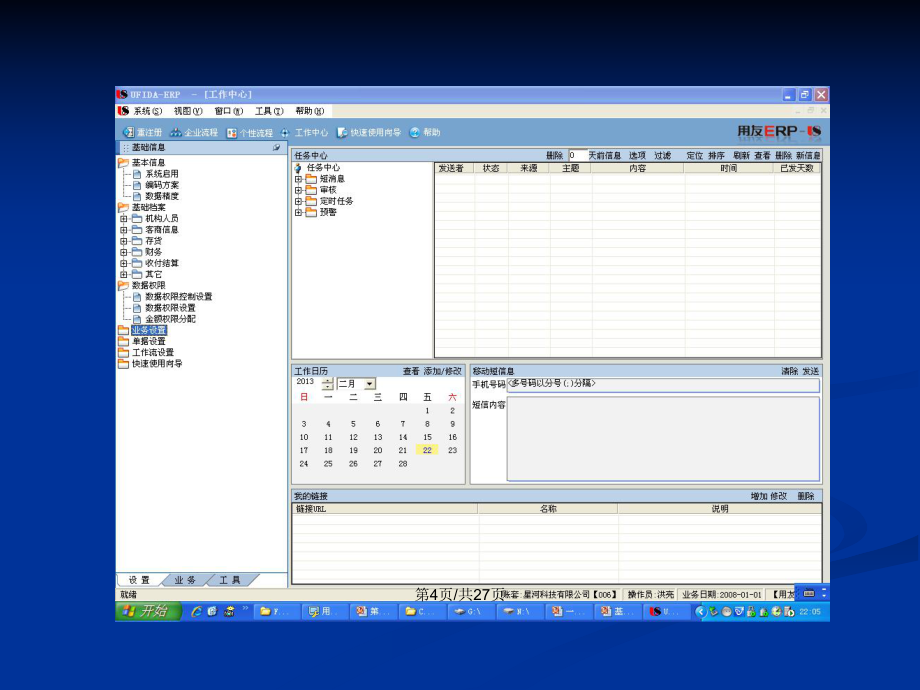This screenshot has height=690, width=920.
Task: Click the 重注册 toolbar icon
Action: [128, 132]
